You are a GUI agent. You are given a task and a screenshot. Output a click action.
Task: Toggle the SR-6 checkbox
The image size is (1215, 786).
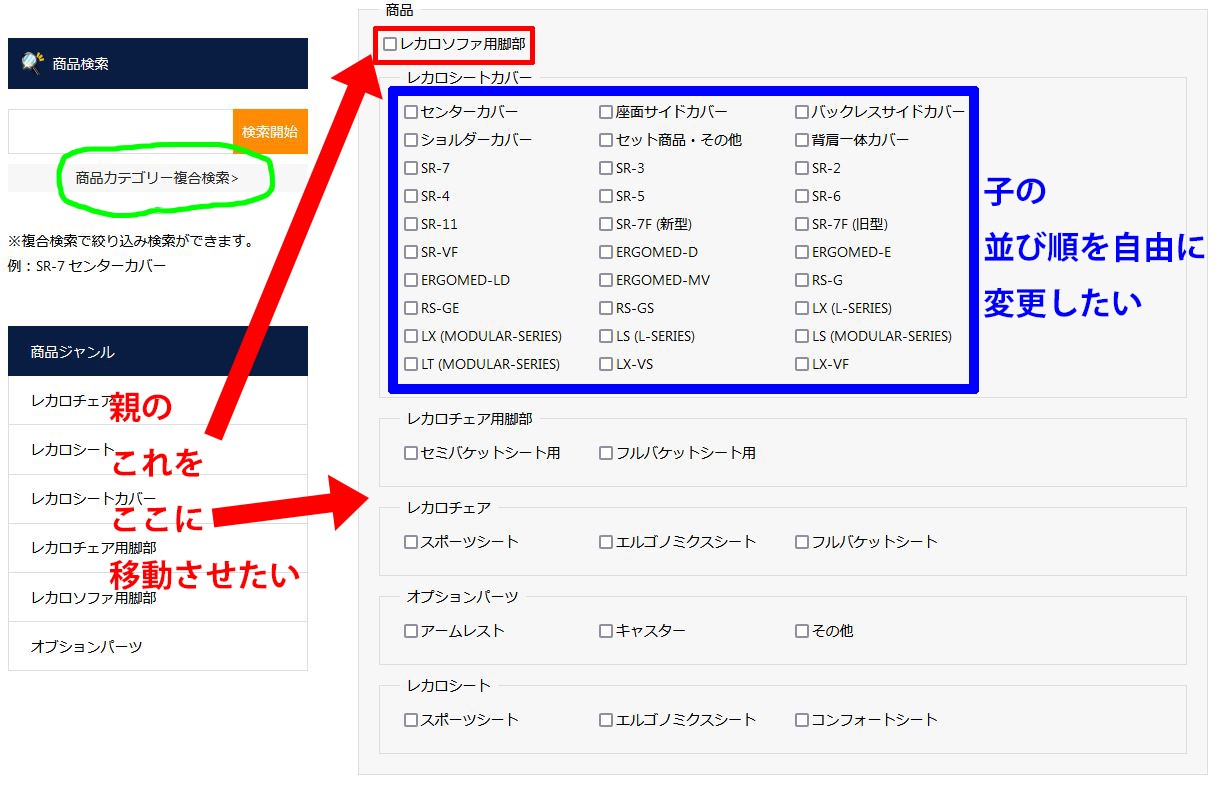pos(802,196)
